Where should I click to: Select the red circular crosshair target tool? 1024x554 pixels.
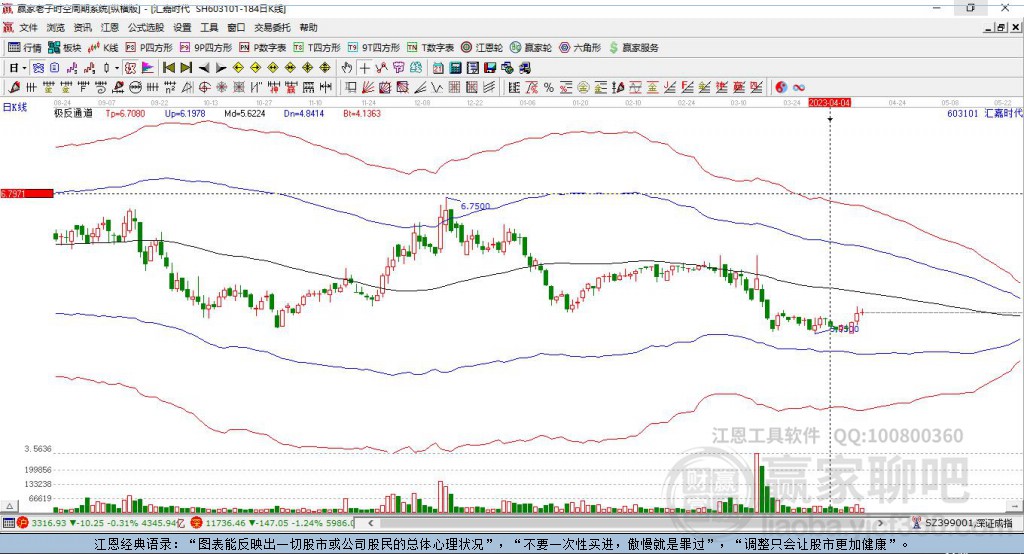point(204,87)
